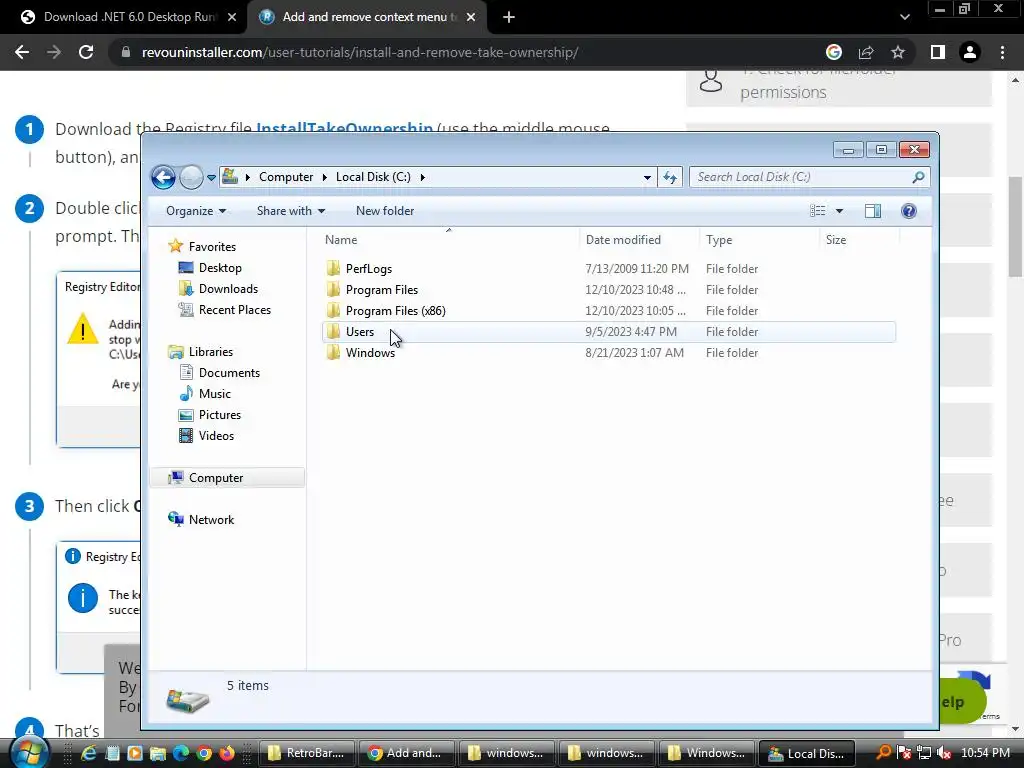Click the New folder button

(x=385, y=211)
